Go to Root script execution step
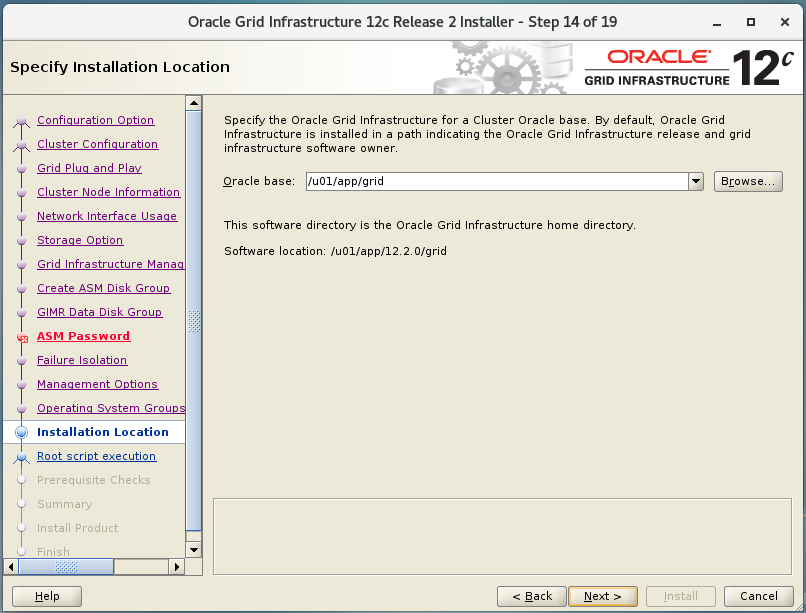Viewport: 806px width, 613px height. click(x=96, y=456)
